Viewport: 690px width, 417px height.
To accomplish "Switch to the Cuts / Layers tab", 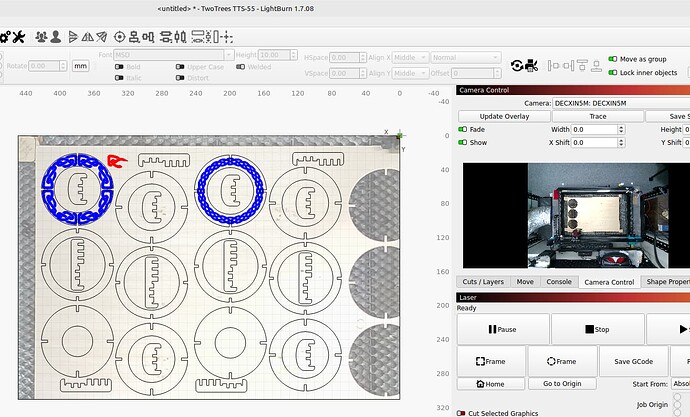I will point(483,282).
